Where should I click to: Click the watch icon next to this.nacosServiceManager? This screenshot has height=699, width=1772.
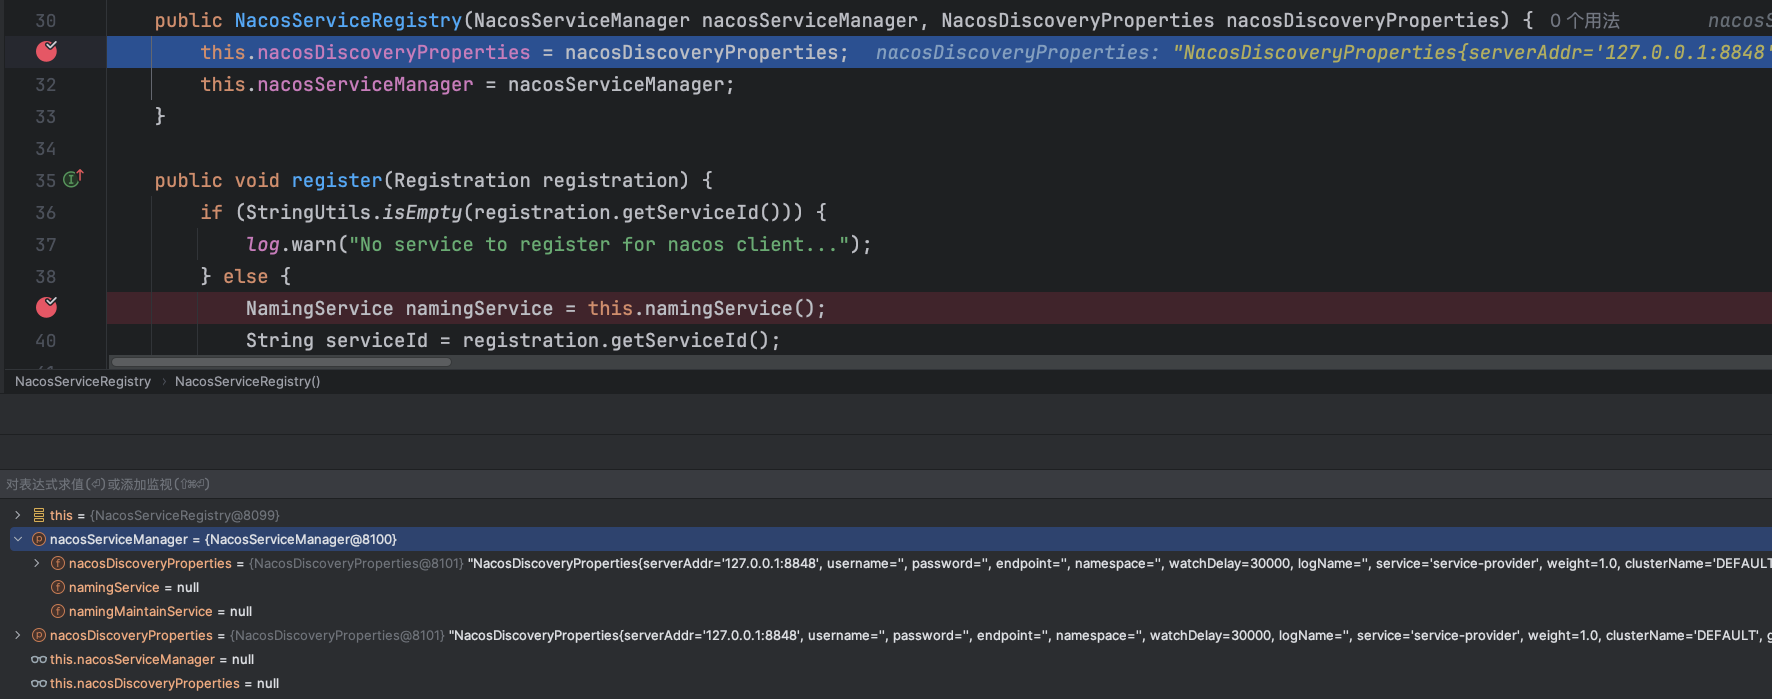[39, 659]
